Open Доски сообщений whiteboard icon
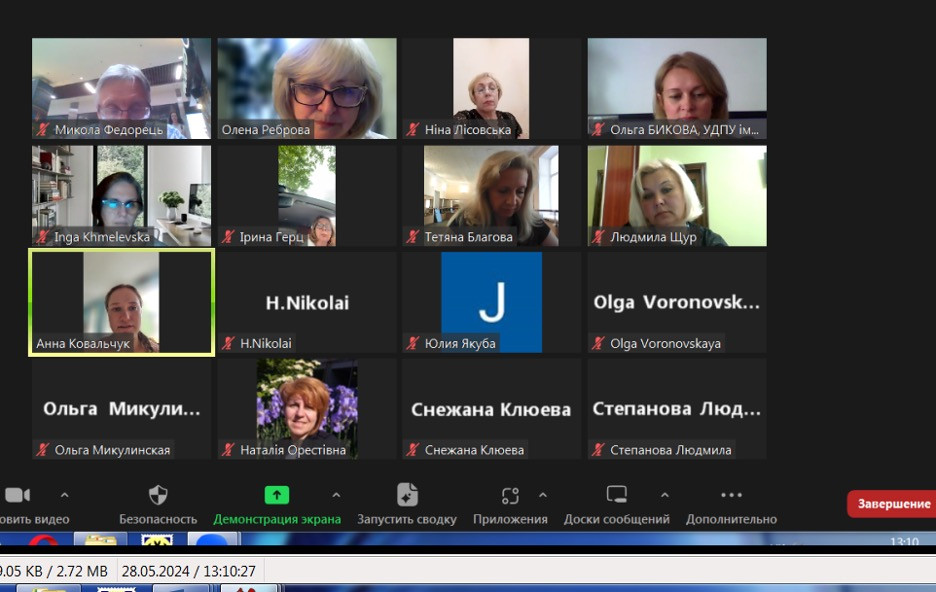The height and width of the screenshot is (592, 936). coord(617,494)
